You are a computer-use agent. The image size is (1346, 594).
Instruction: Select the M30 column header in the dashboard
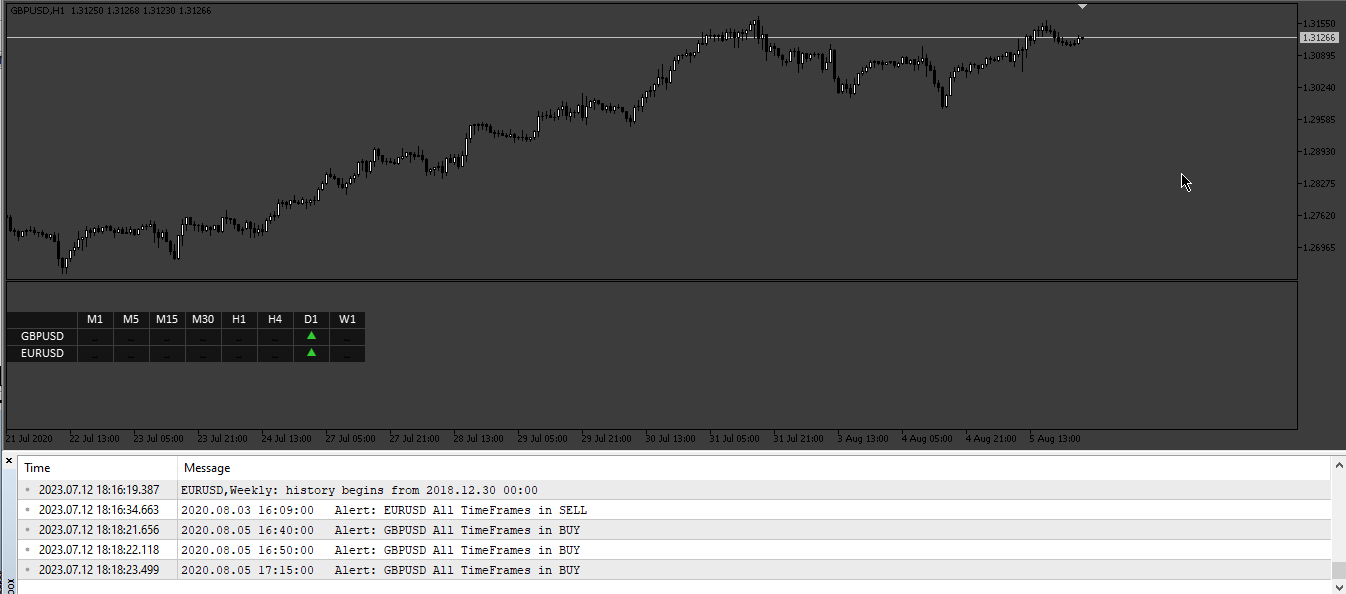pyautogui.click(x=203, y=320)
